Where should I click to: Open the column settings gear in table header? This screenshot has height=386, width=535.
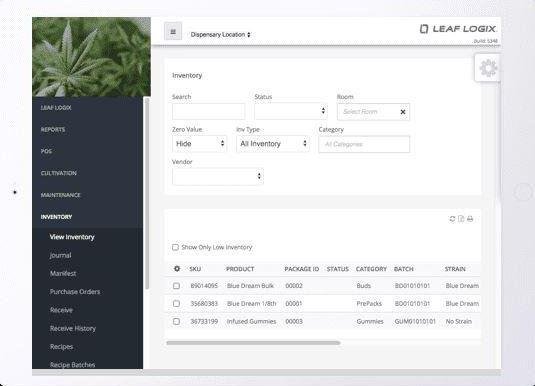[177, 269]
